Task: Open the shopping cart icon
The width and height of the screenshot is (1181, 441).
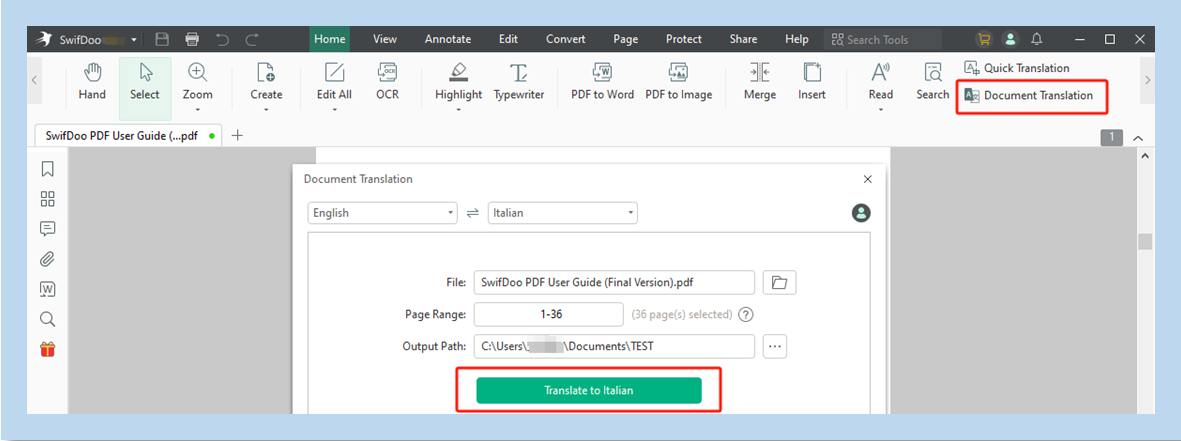Action: coord(984,39)
